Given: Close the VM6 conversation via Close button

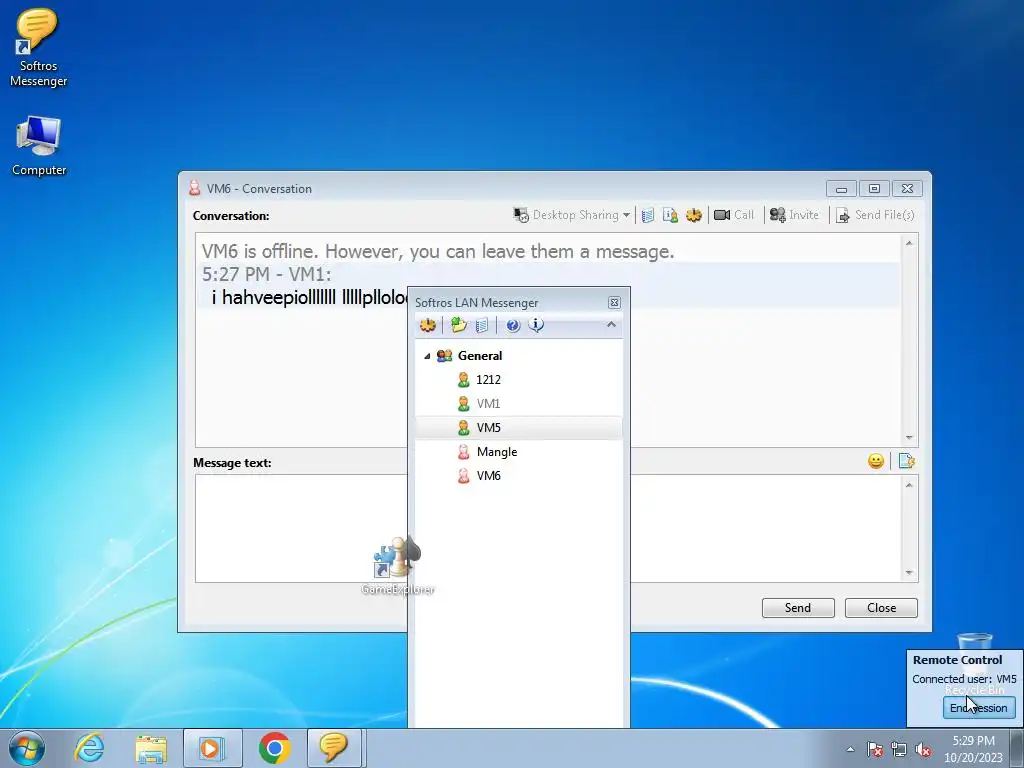Looking at the screenshot, I should pyautogui.click(x=881, y=607).
